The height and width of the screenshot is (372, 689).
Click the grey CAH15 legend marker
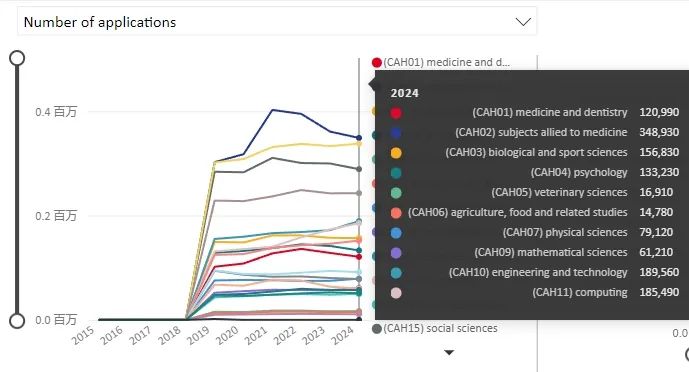[x=377, y=329]
